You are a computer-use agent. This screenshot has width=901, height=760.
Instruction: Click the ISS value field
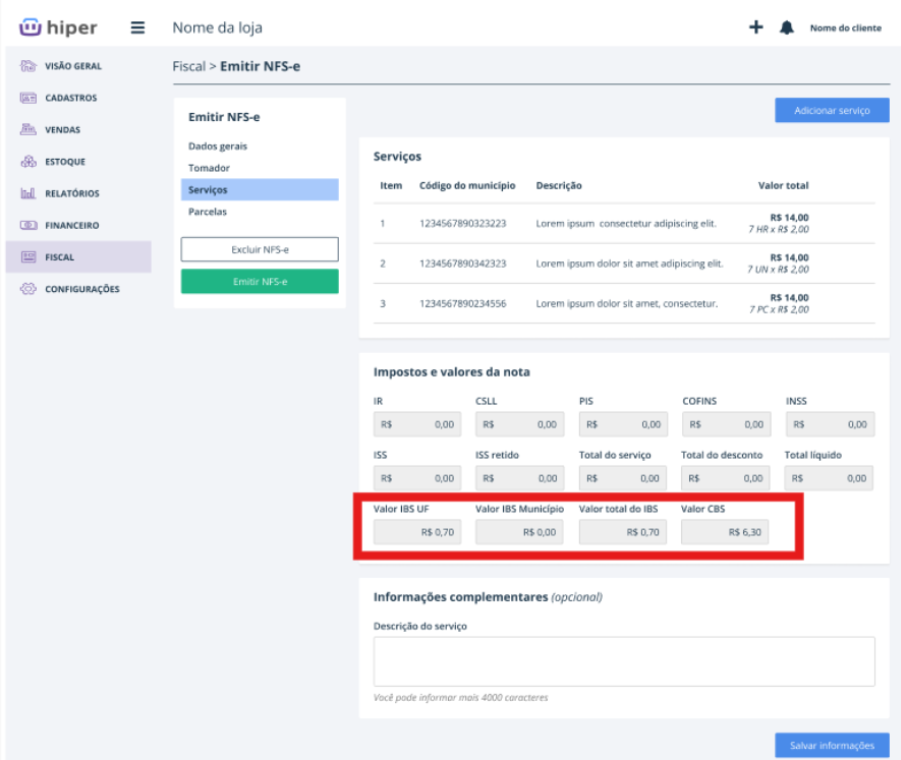pos(417,478)
